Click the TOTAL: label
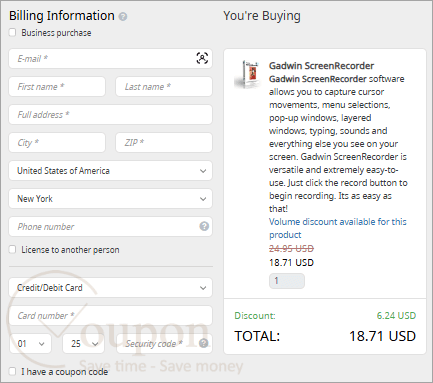This screenshot has height=383, width=433. pyautogui.click(x=257, y=336)
